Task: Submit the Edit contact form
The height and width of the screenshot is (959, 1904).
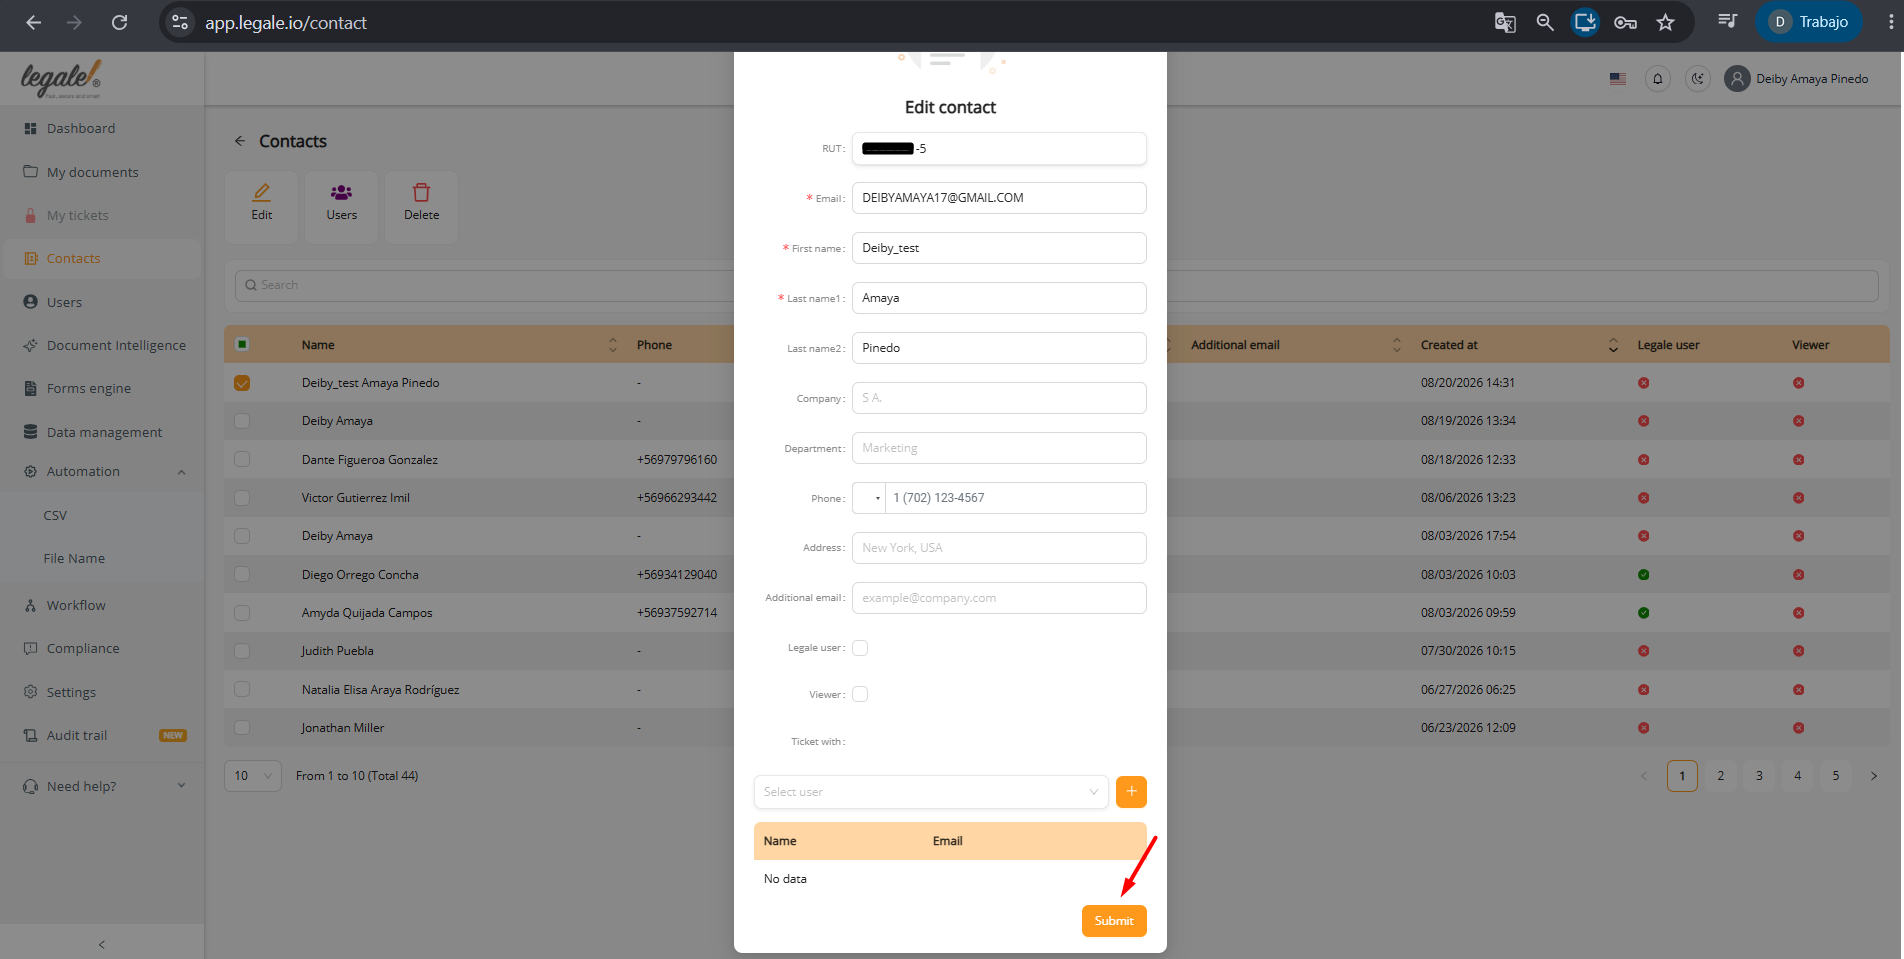Action: (x=1114, y=921)
